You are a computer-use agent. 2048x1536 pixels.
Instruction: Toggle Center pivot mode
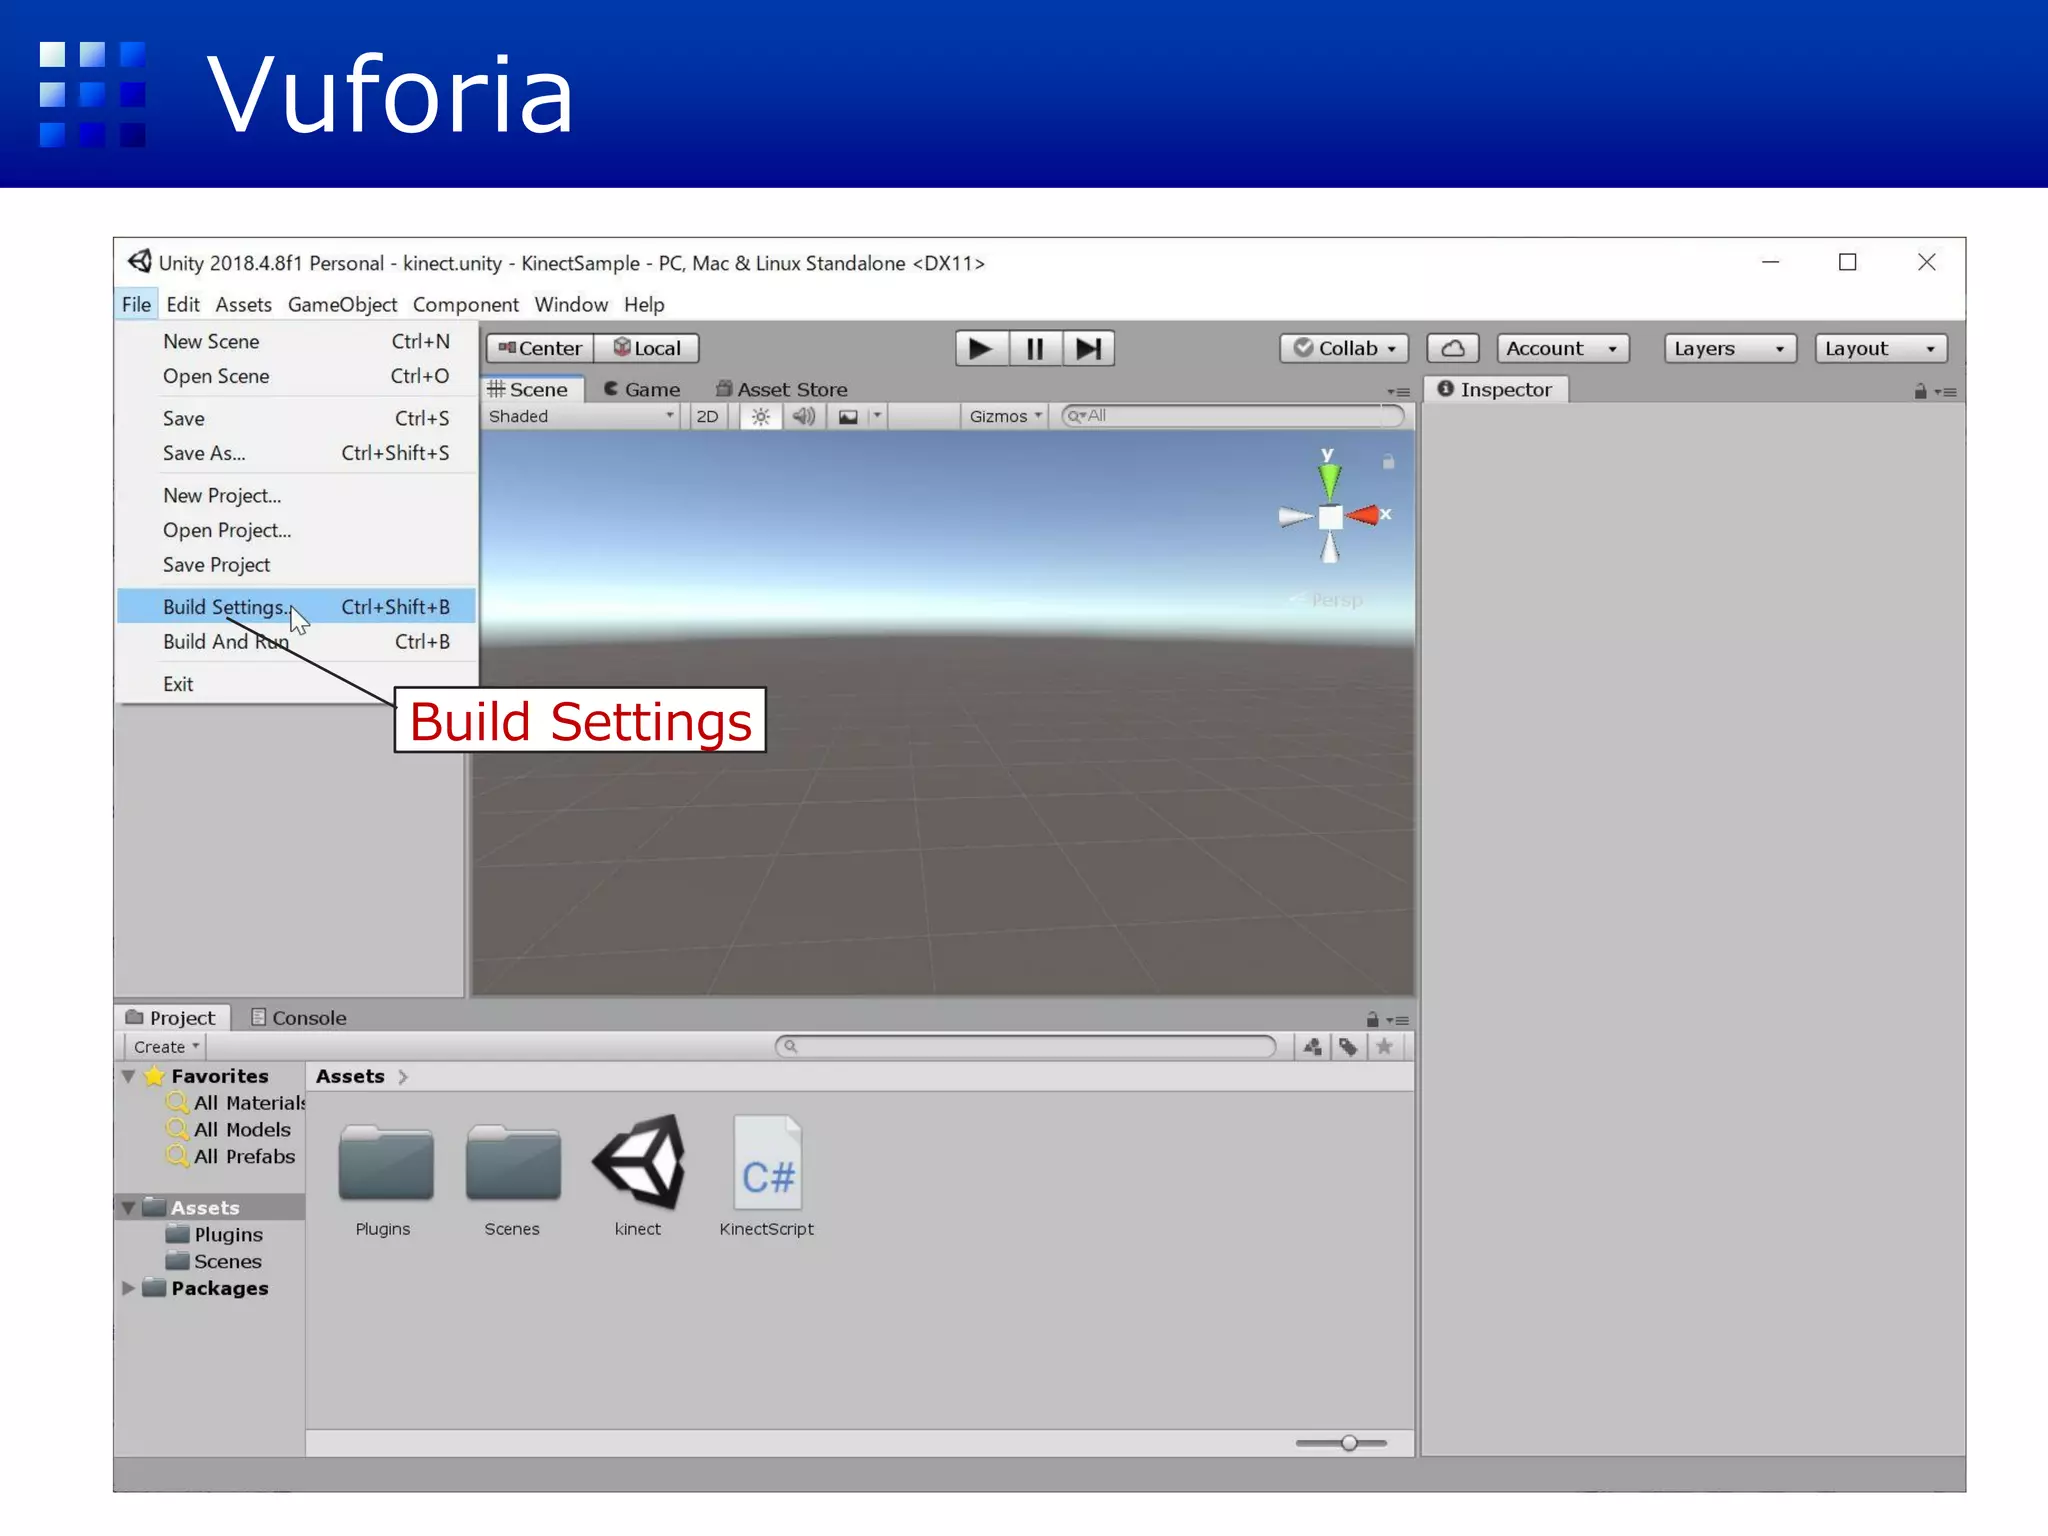click(540, 348)
